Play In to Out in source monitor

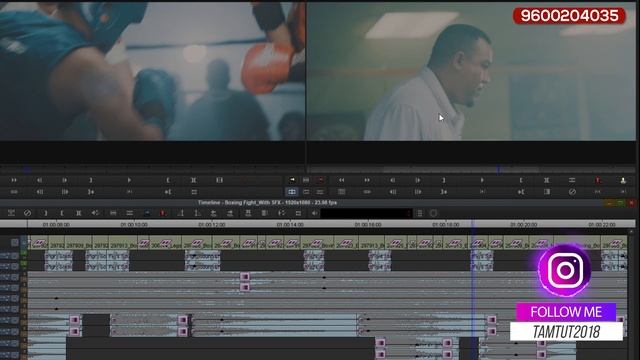point(129,192)
